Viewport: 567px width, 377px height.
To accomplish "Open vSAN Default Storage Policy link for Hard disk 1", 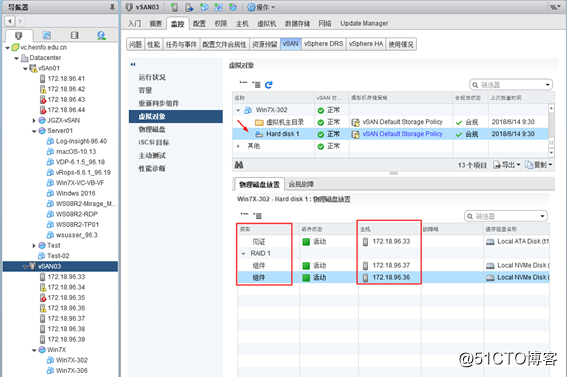I will 402,134.
